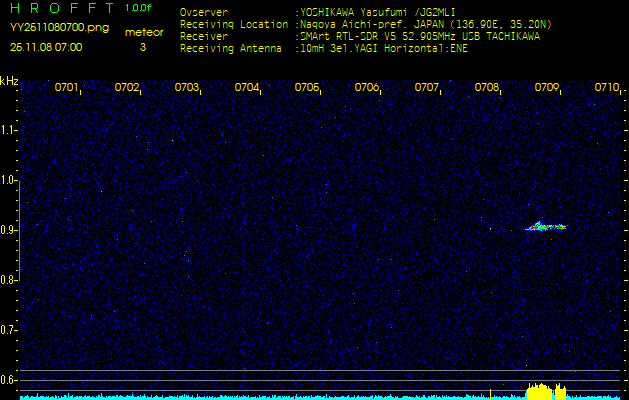Image resolution: width=629 pixels, height=400 pixels.
Task: Click the Receiving Antenna field label
Action: (x=231, y=49)
